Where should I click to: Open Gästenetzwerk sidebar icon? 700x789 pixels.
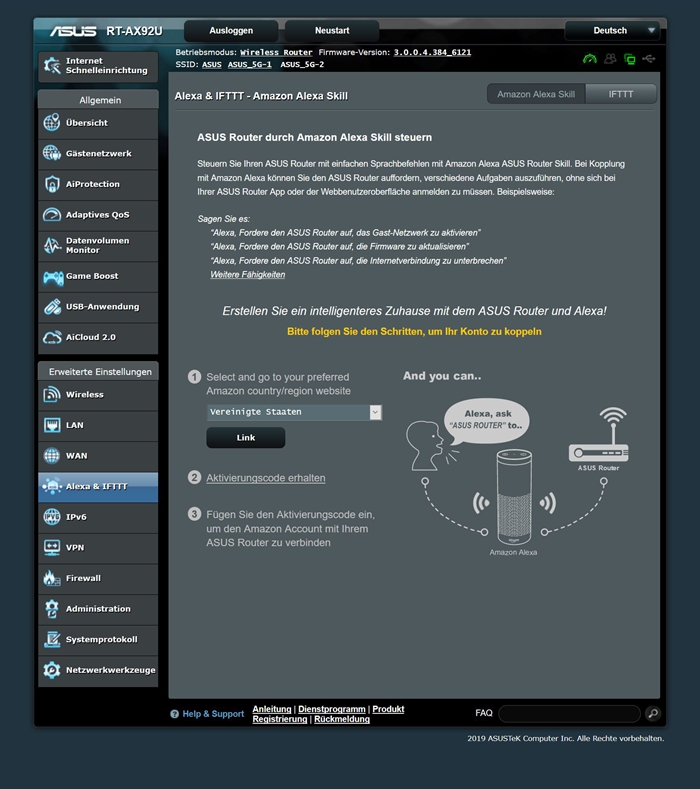pos(52,153)
